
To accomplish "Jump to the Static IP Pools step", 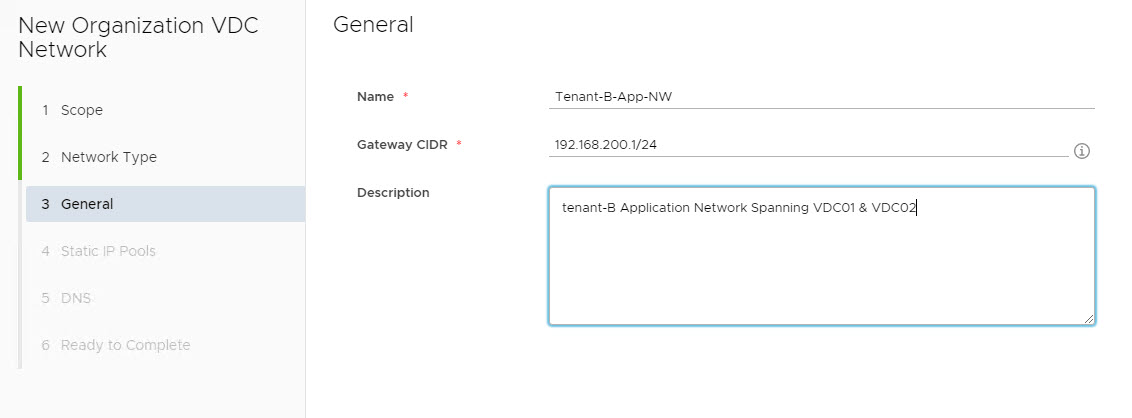I will (x=108, y=251).
